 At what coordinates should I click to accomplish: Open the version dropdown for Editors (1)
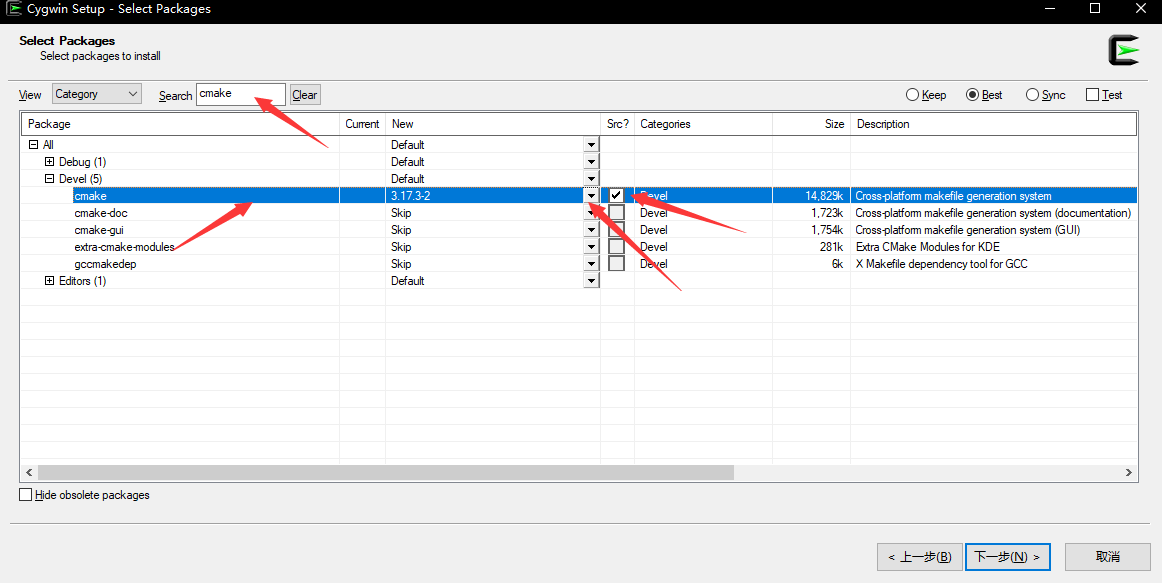coord(591,281)
